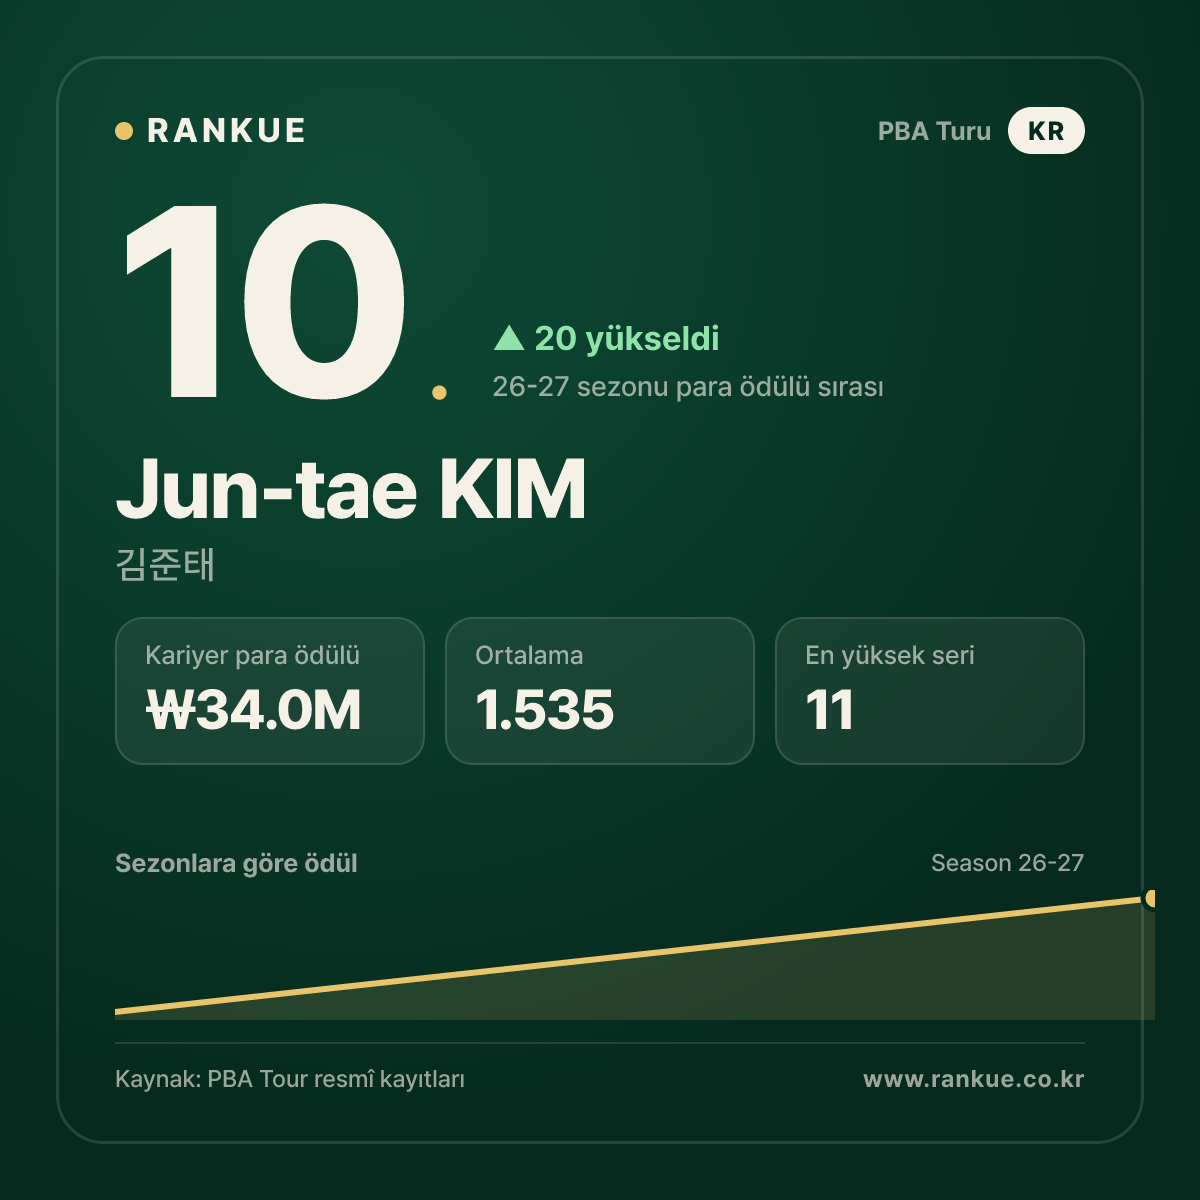
Task: Click the player name Jun-tae KIM
Action: 351,489
